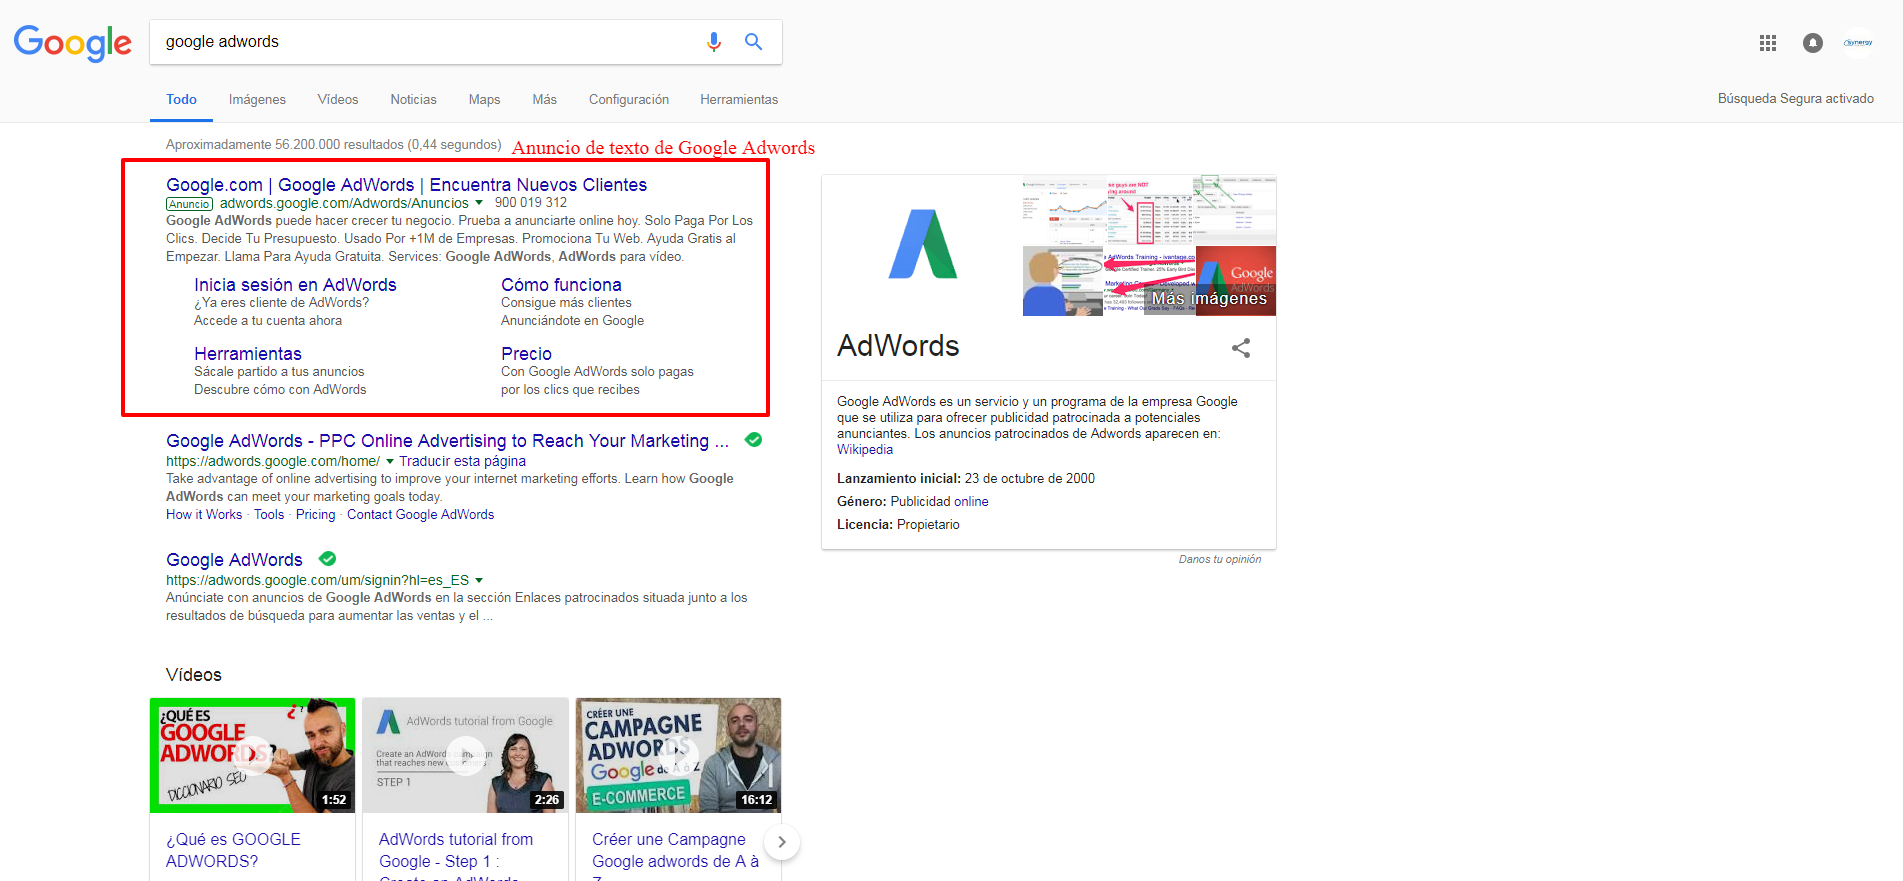The image size is (1903, 881).
Task: Click the Género: Publicidad online text
Action: coord(913,501)
